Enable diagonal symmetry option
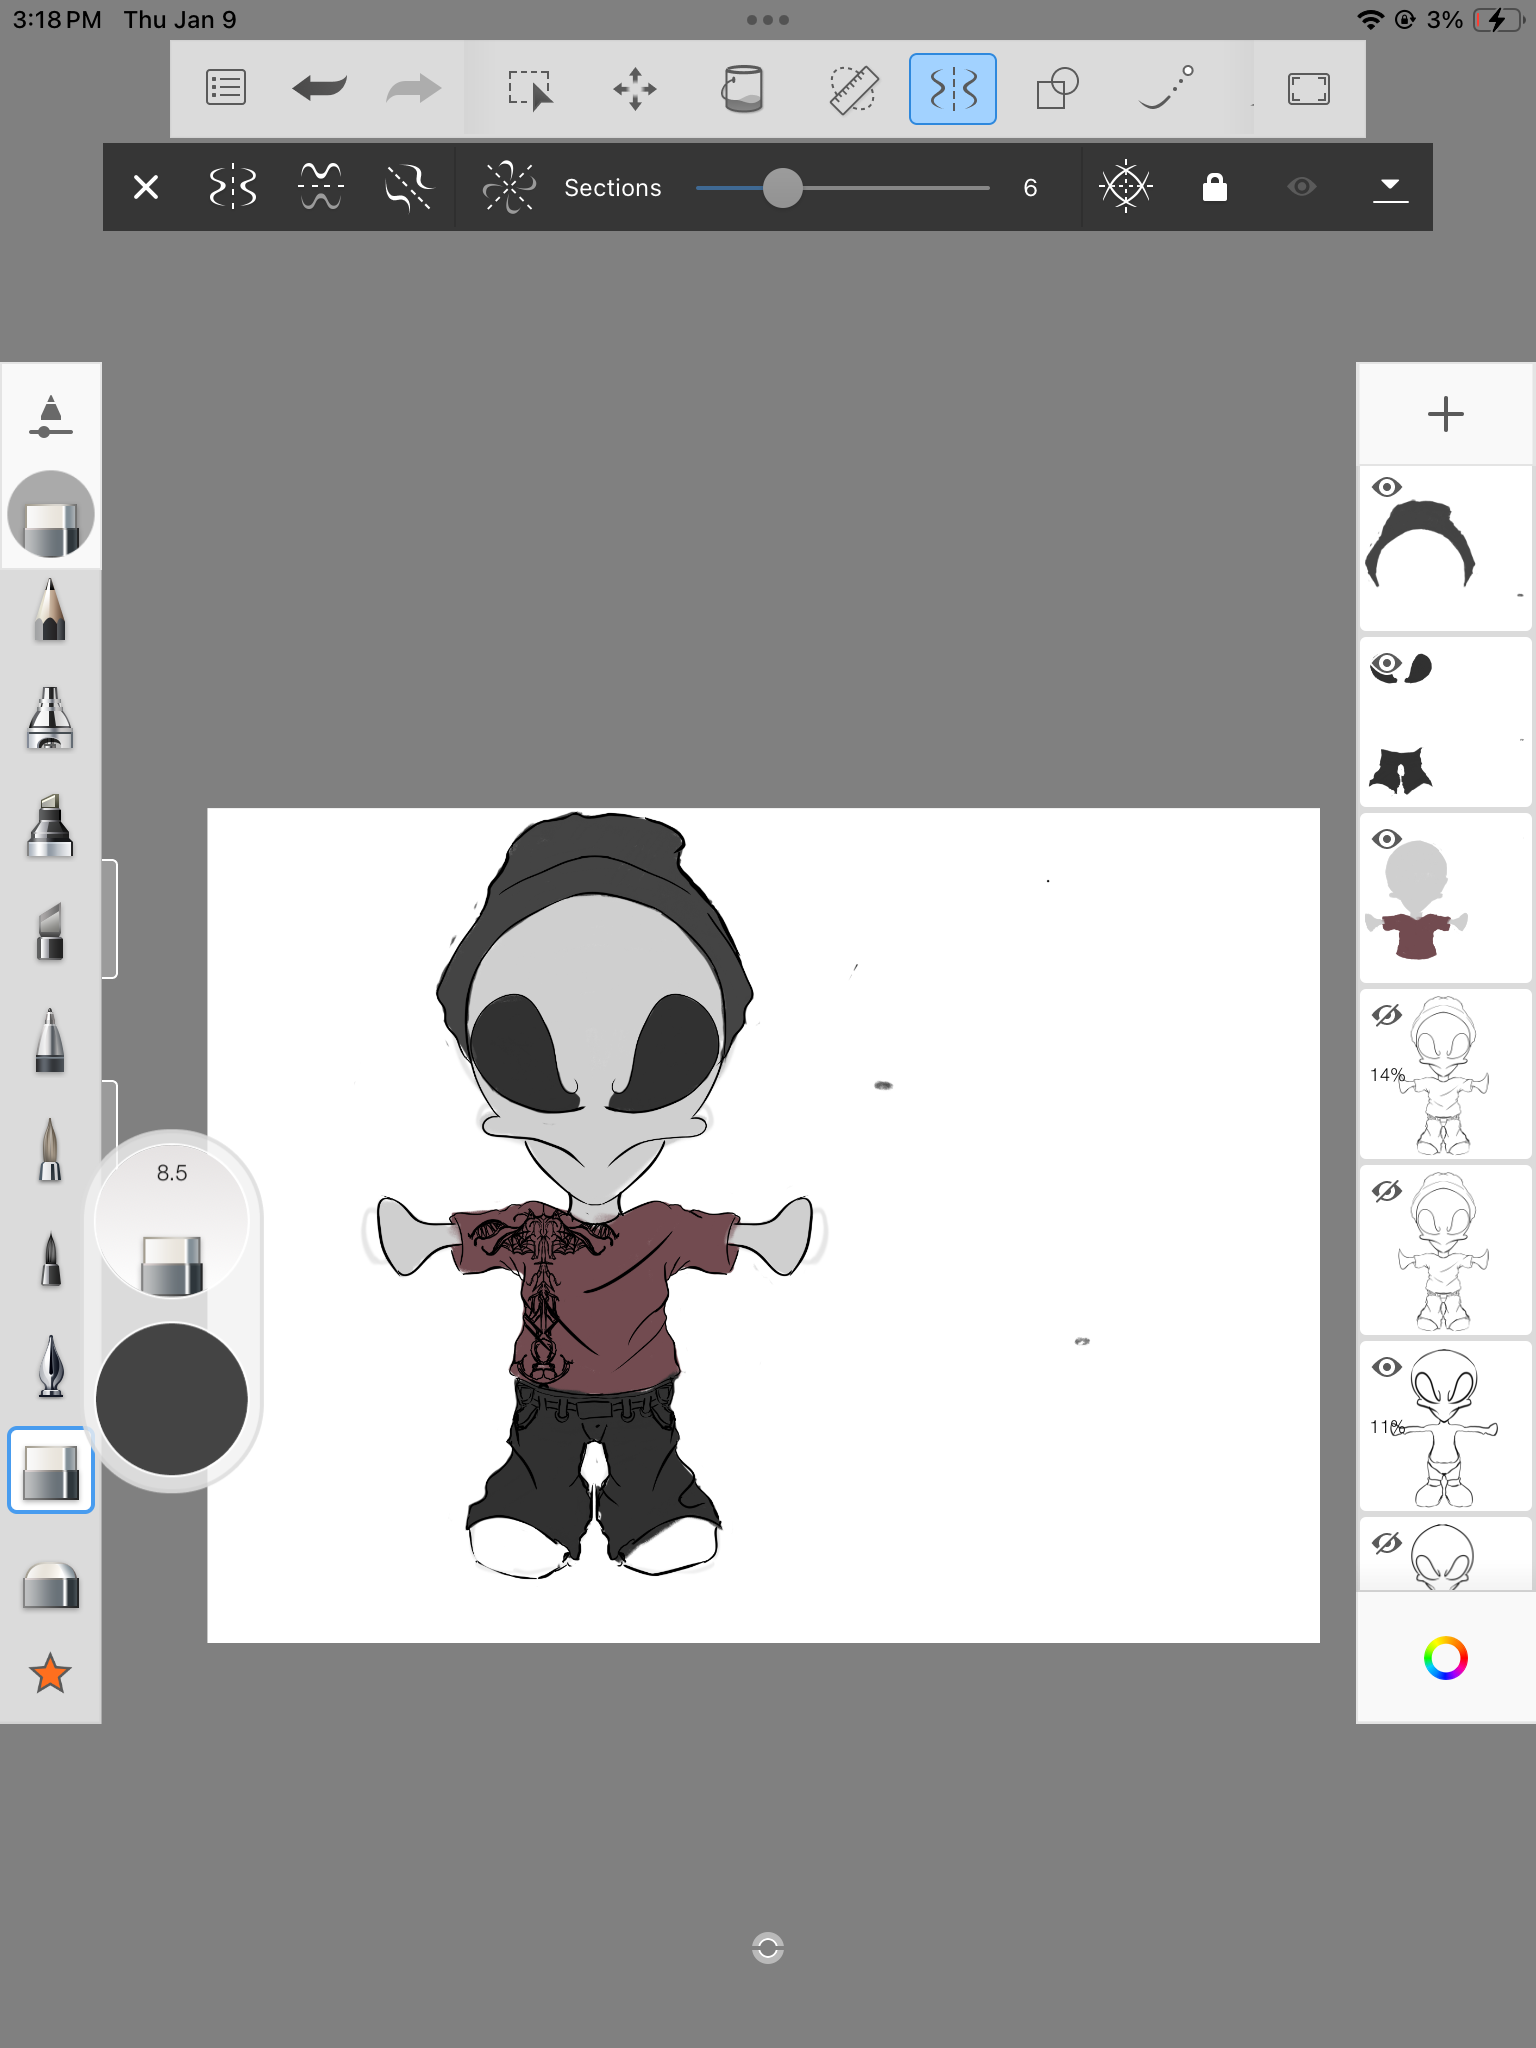The height and width of the screenshot is (2048, 1536). [x=409, y=187]
